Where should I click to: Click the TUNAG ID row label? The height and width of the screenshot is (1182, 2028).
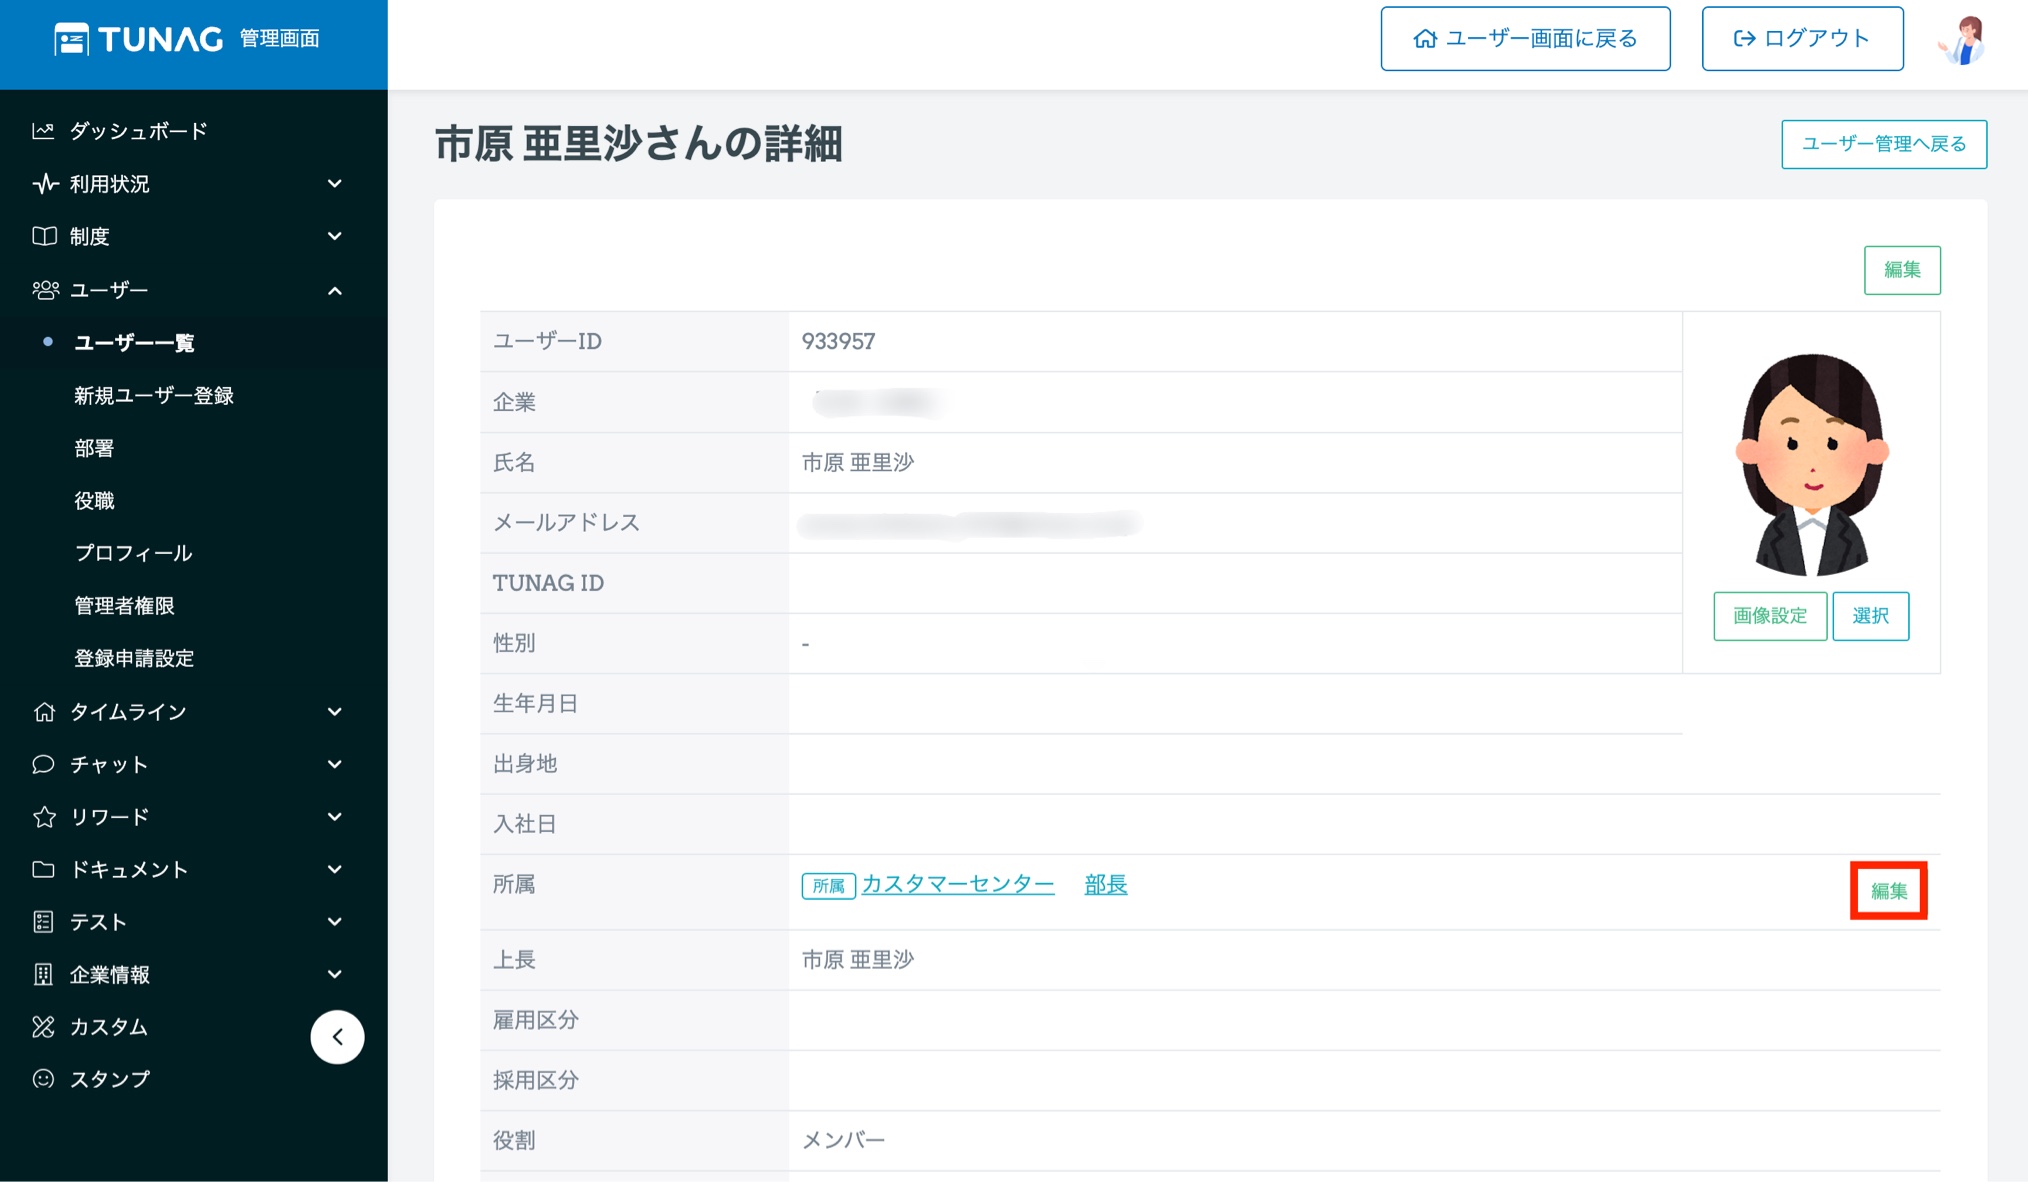548,583
